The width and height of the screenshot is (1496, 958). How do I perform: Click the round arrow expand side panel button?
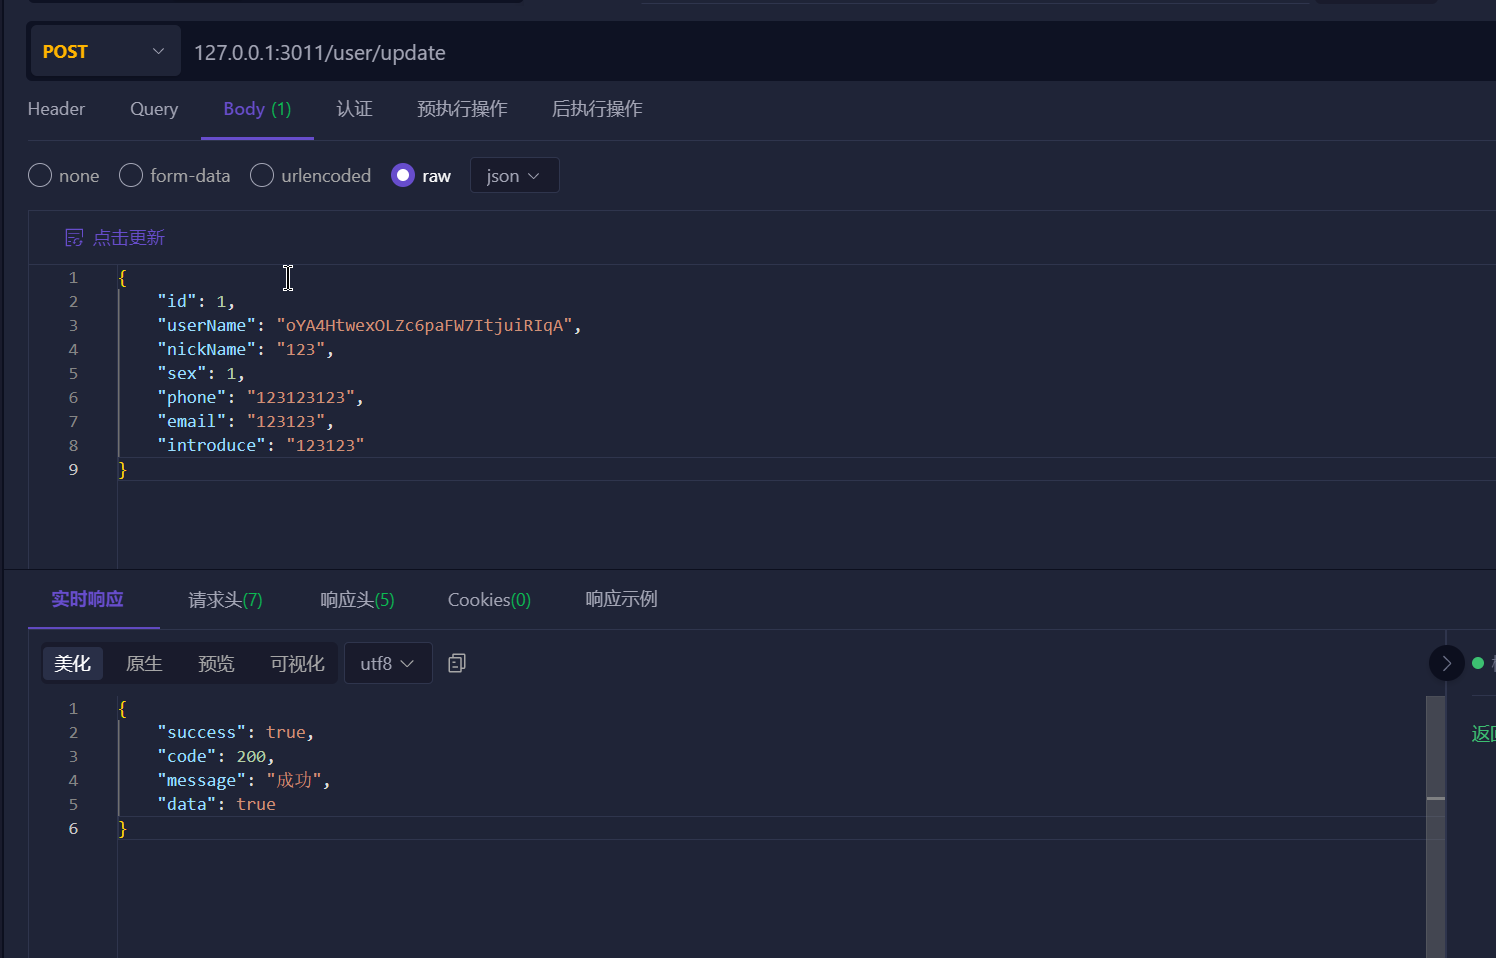point(1446,663)
